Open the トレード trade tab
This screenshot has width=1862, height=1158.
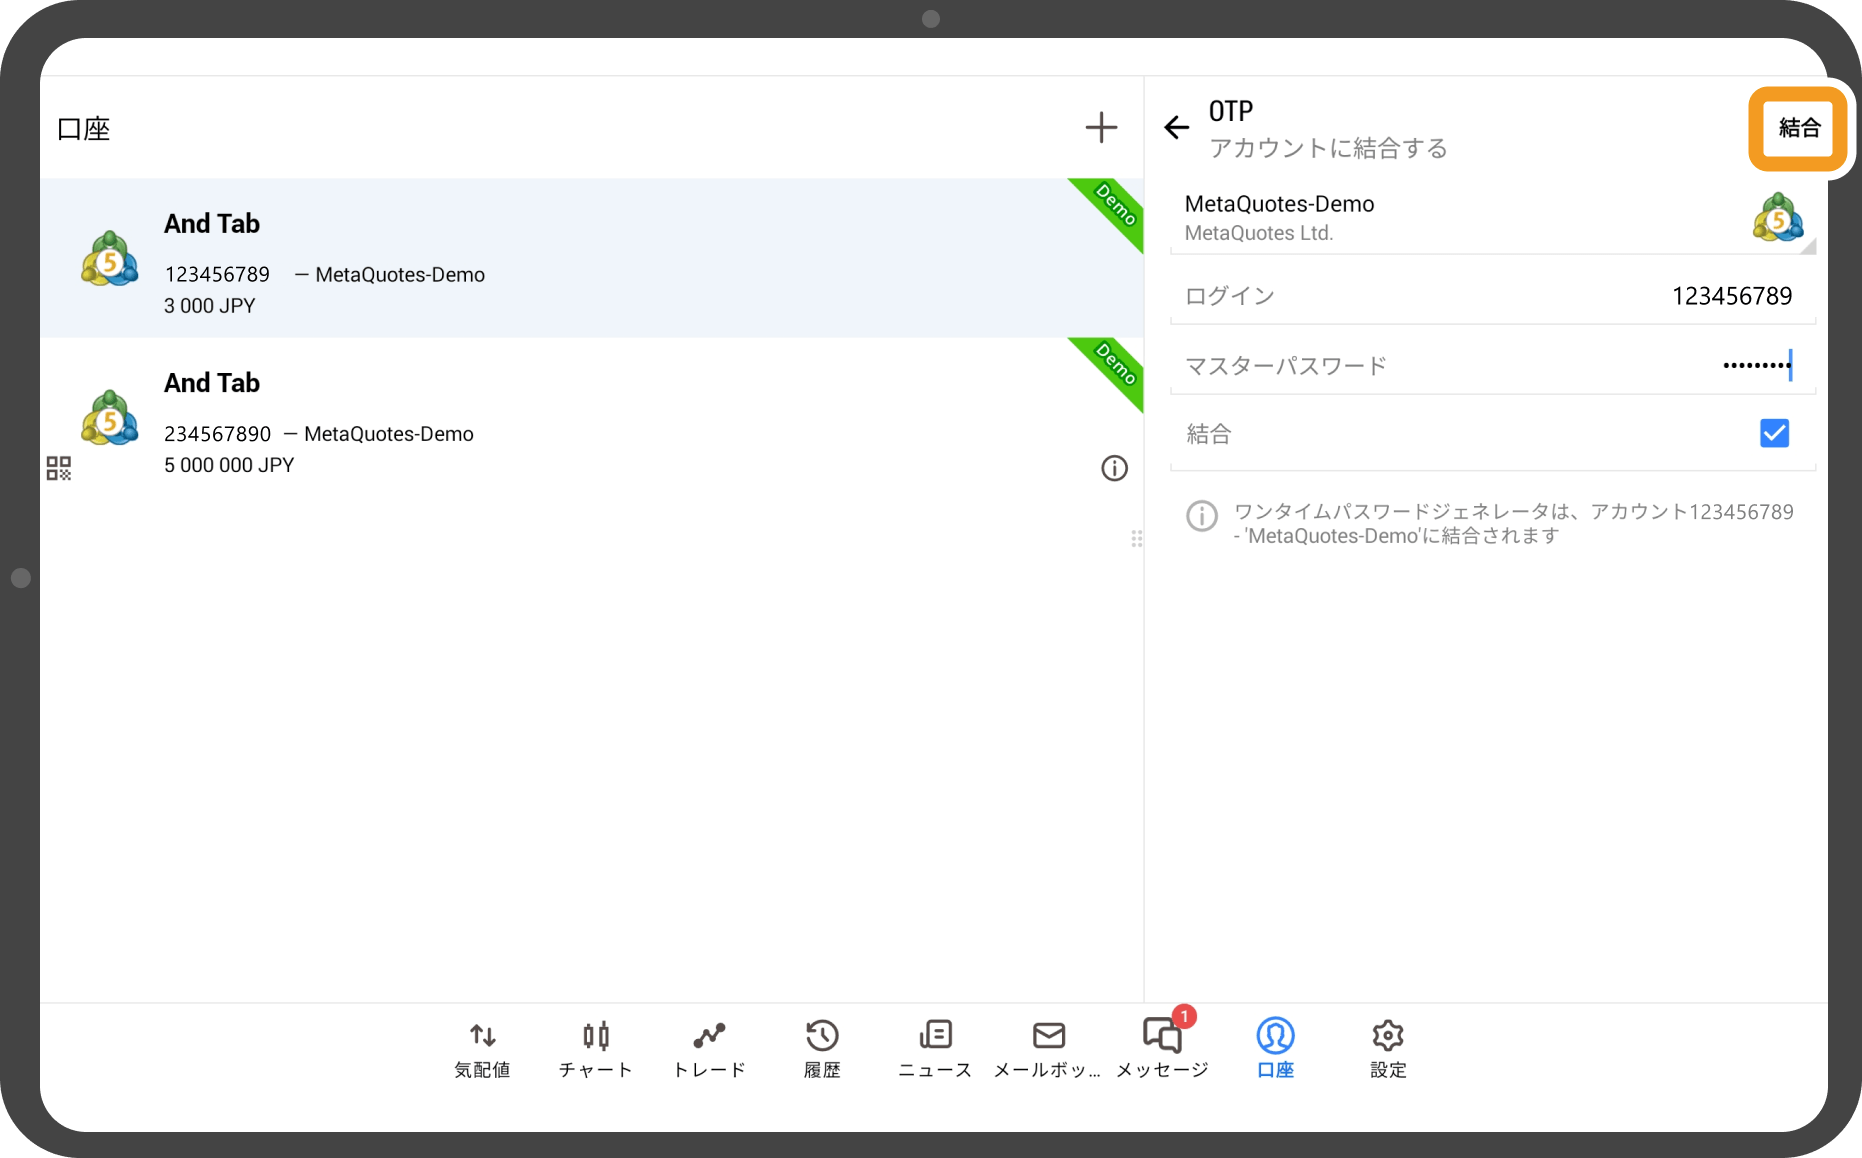pos(709,1047)
